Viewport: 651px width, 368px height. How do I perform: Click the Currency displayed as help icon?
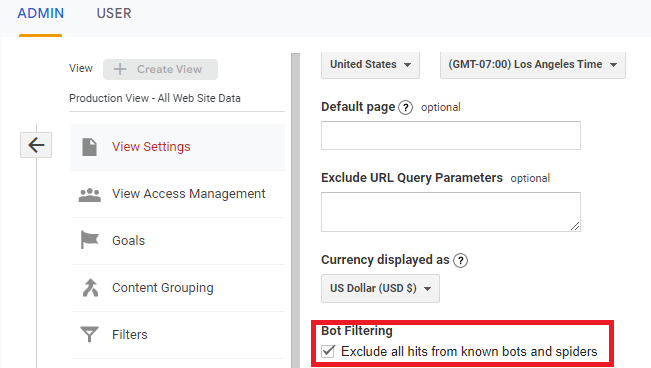pyautogui.click(x=460, y=260)
